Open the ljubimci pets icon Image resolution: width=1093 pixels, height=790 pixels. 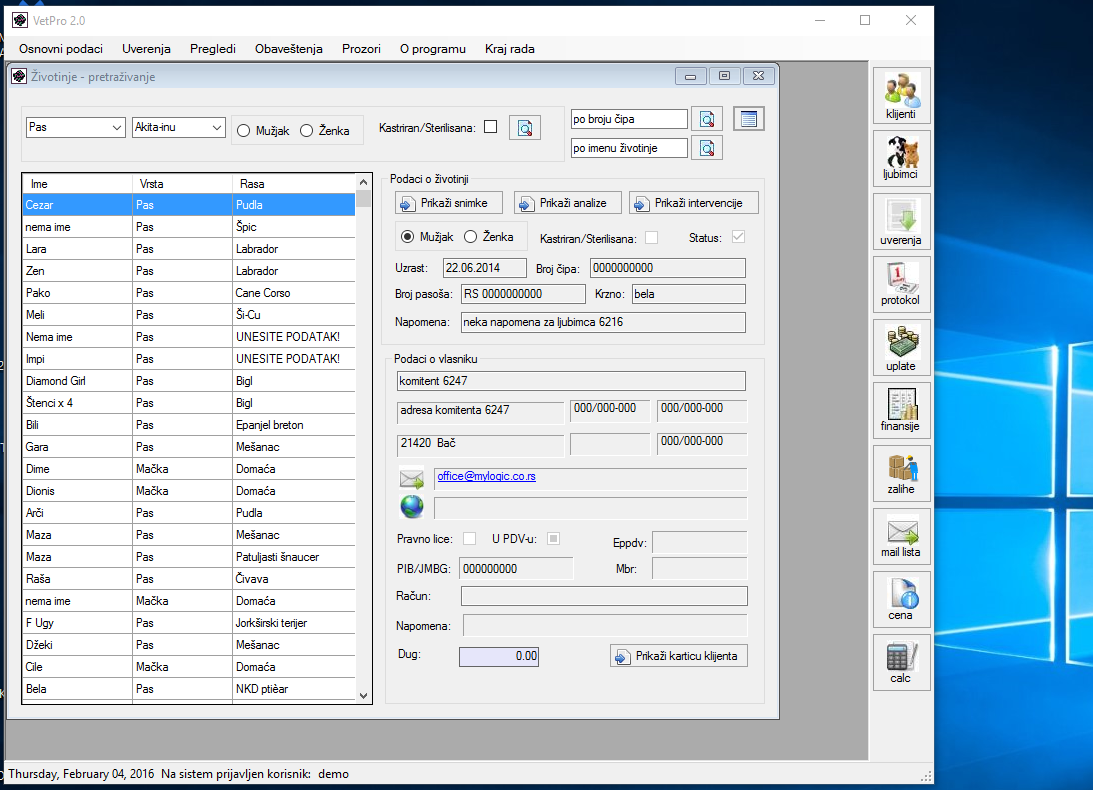(901, 158)
